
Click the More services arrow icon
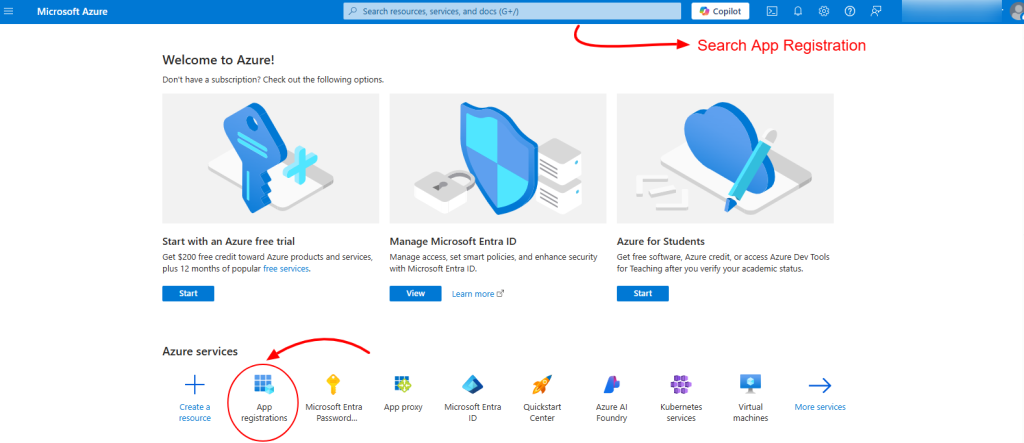pyautogui.click(x=820, y=386)
